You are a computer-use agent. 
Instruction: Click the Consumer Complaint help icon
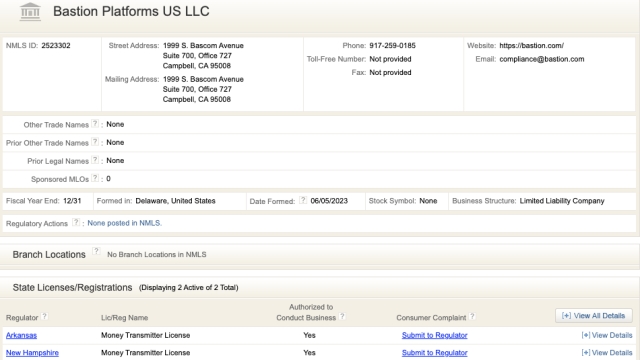click(x=472, y=316)
